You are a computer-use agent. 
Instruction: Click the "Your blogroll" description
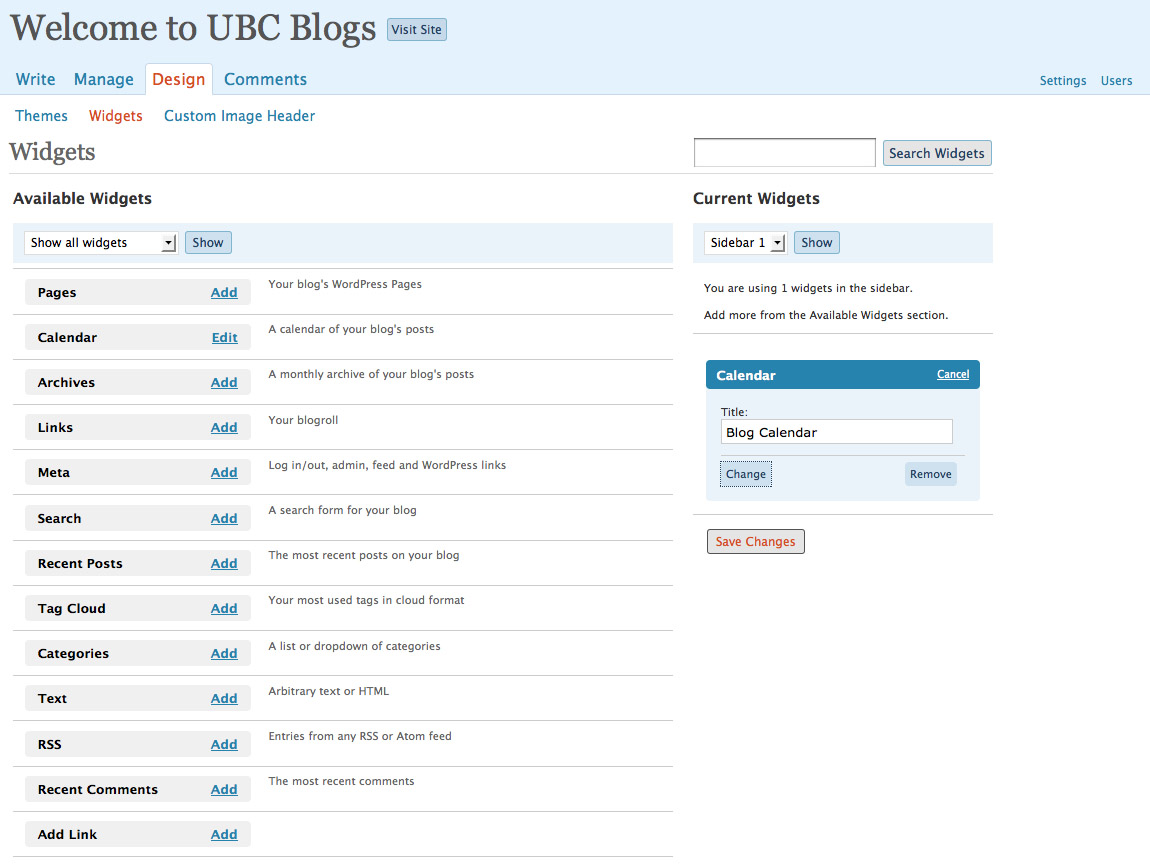303,420
